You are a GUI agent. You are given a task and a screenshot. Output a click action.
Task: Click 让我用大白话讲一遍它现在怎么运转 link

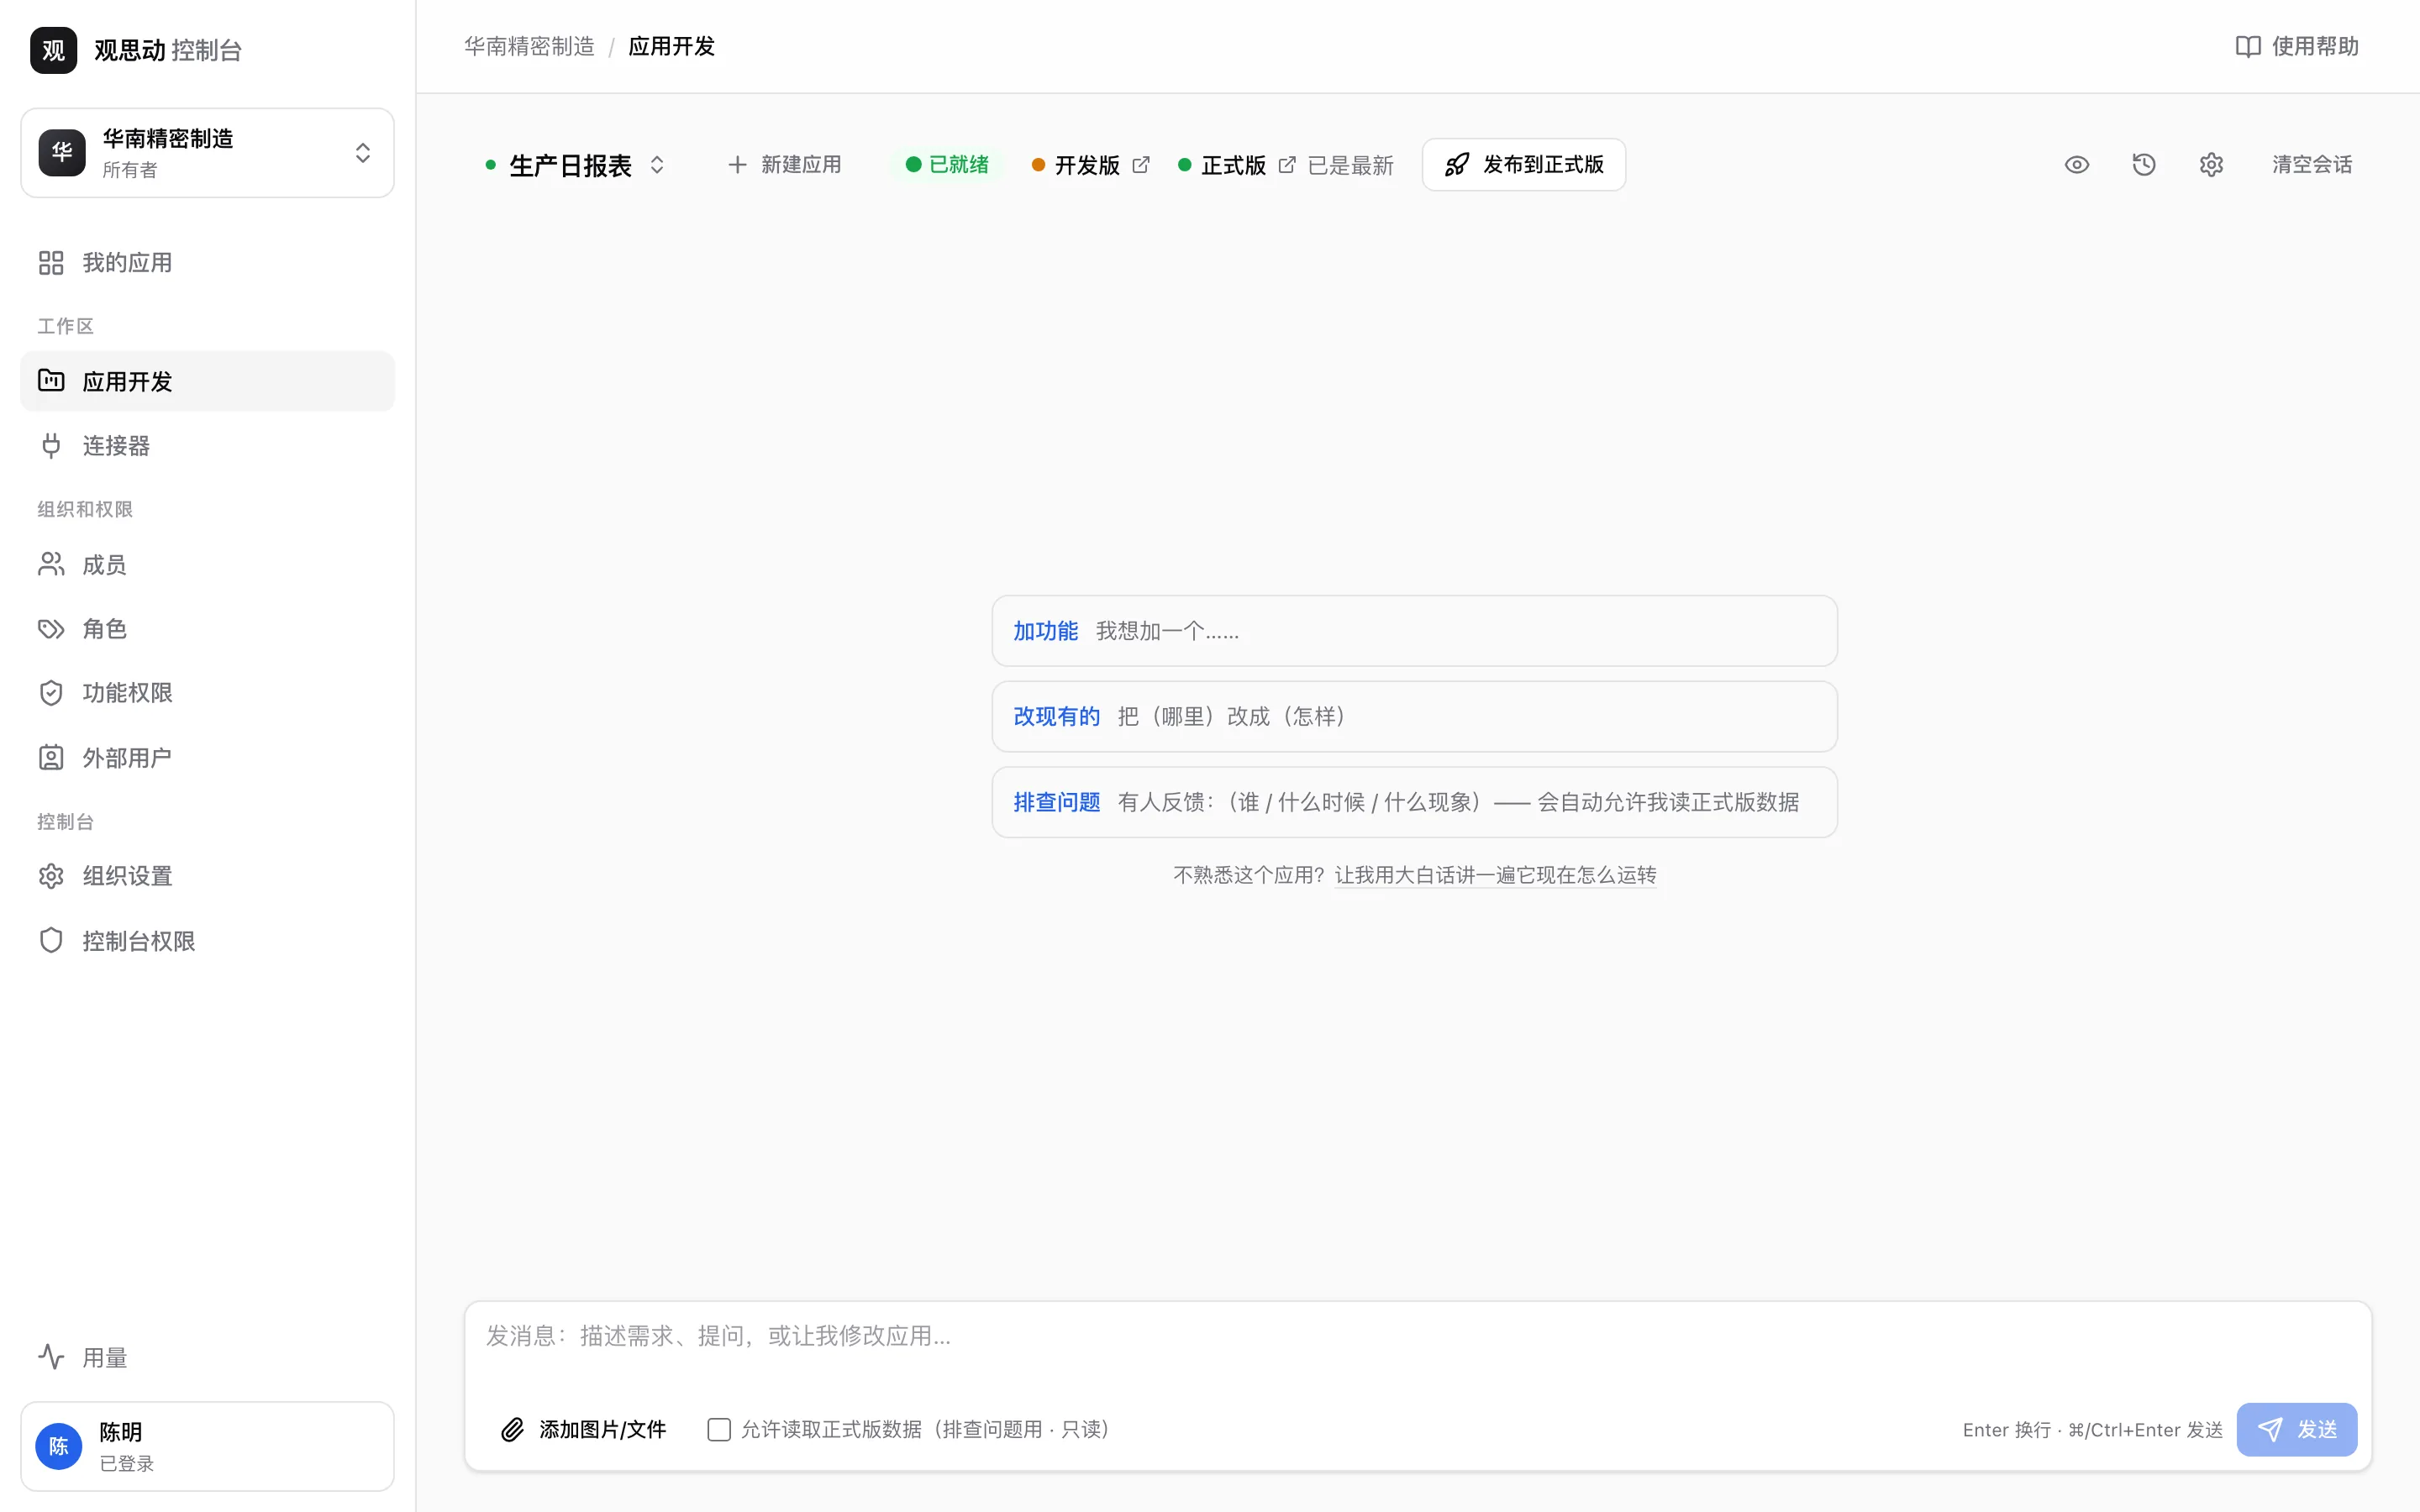[x=1495, y=875]
